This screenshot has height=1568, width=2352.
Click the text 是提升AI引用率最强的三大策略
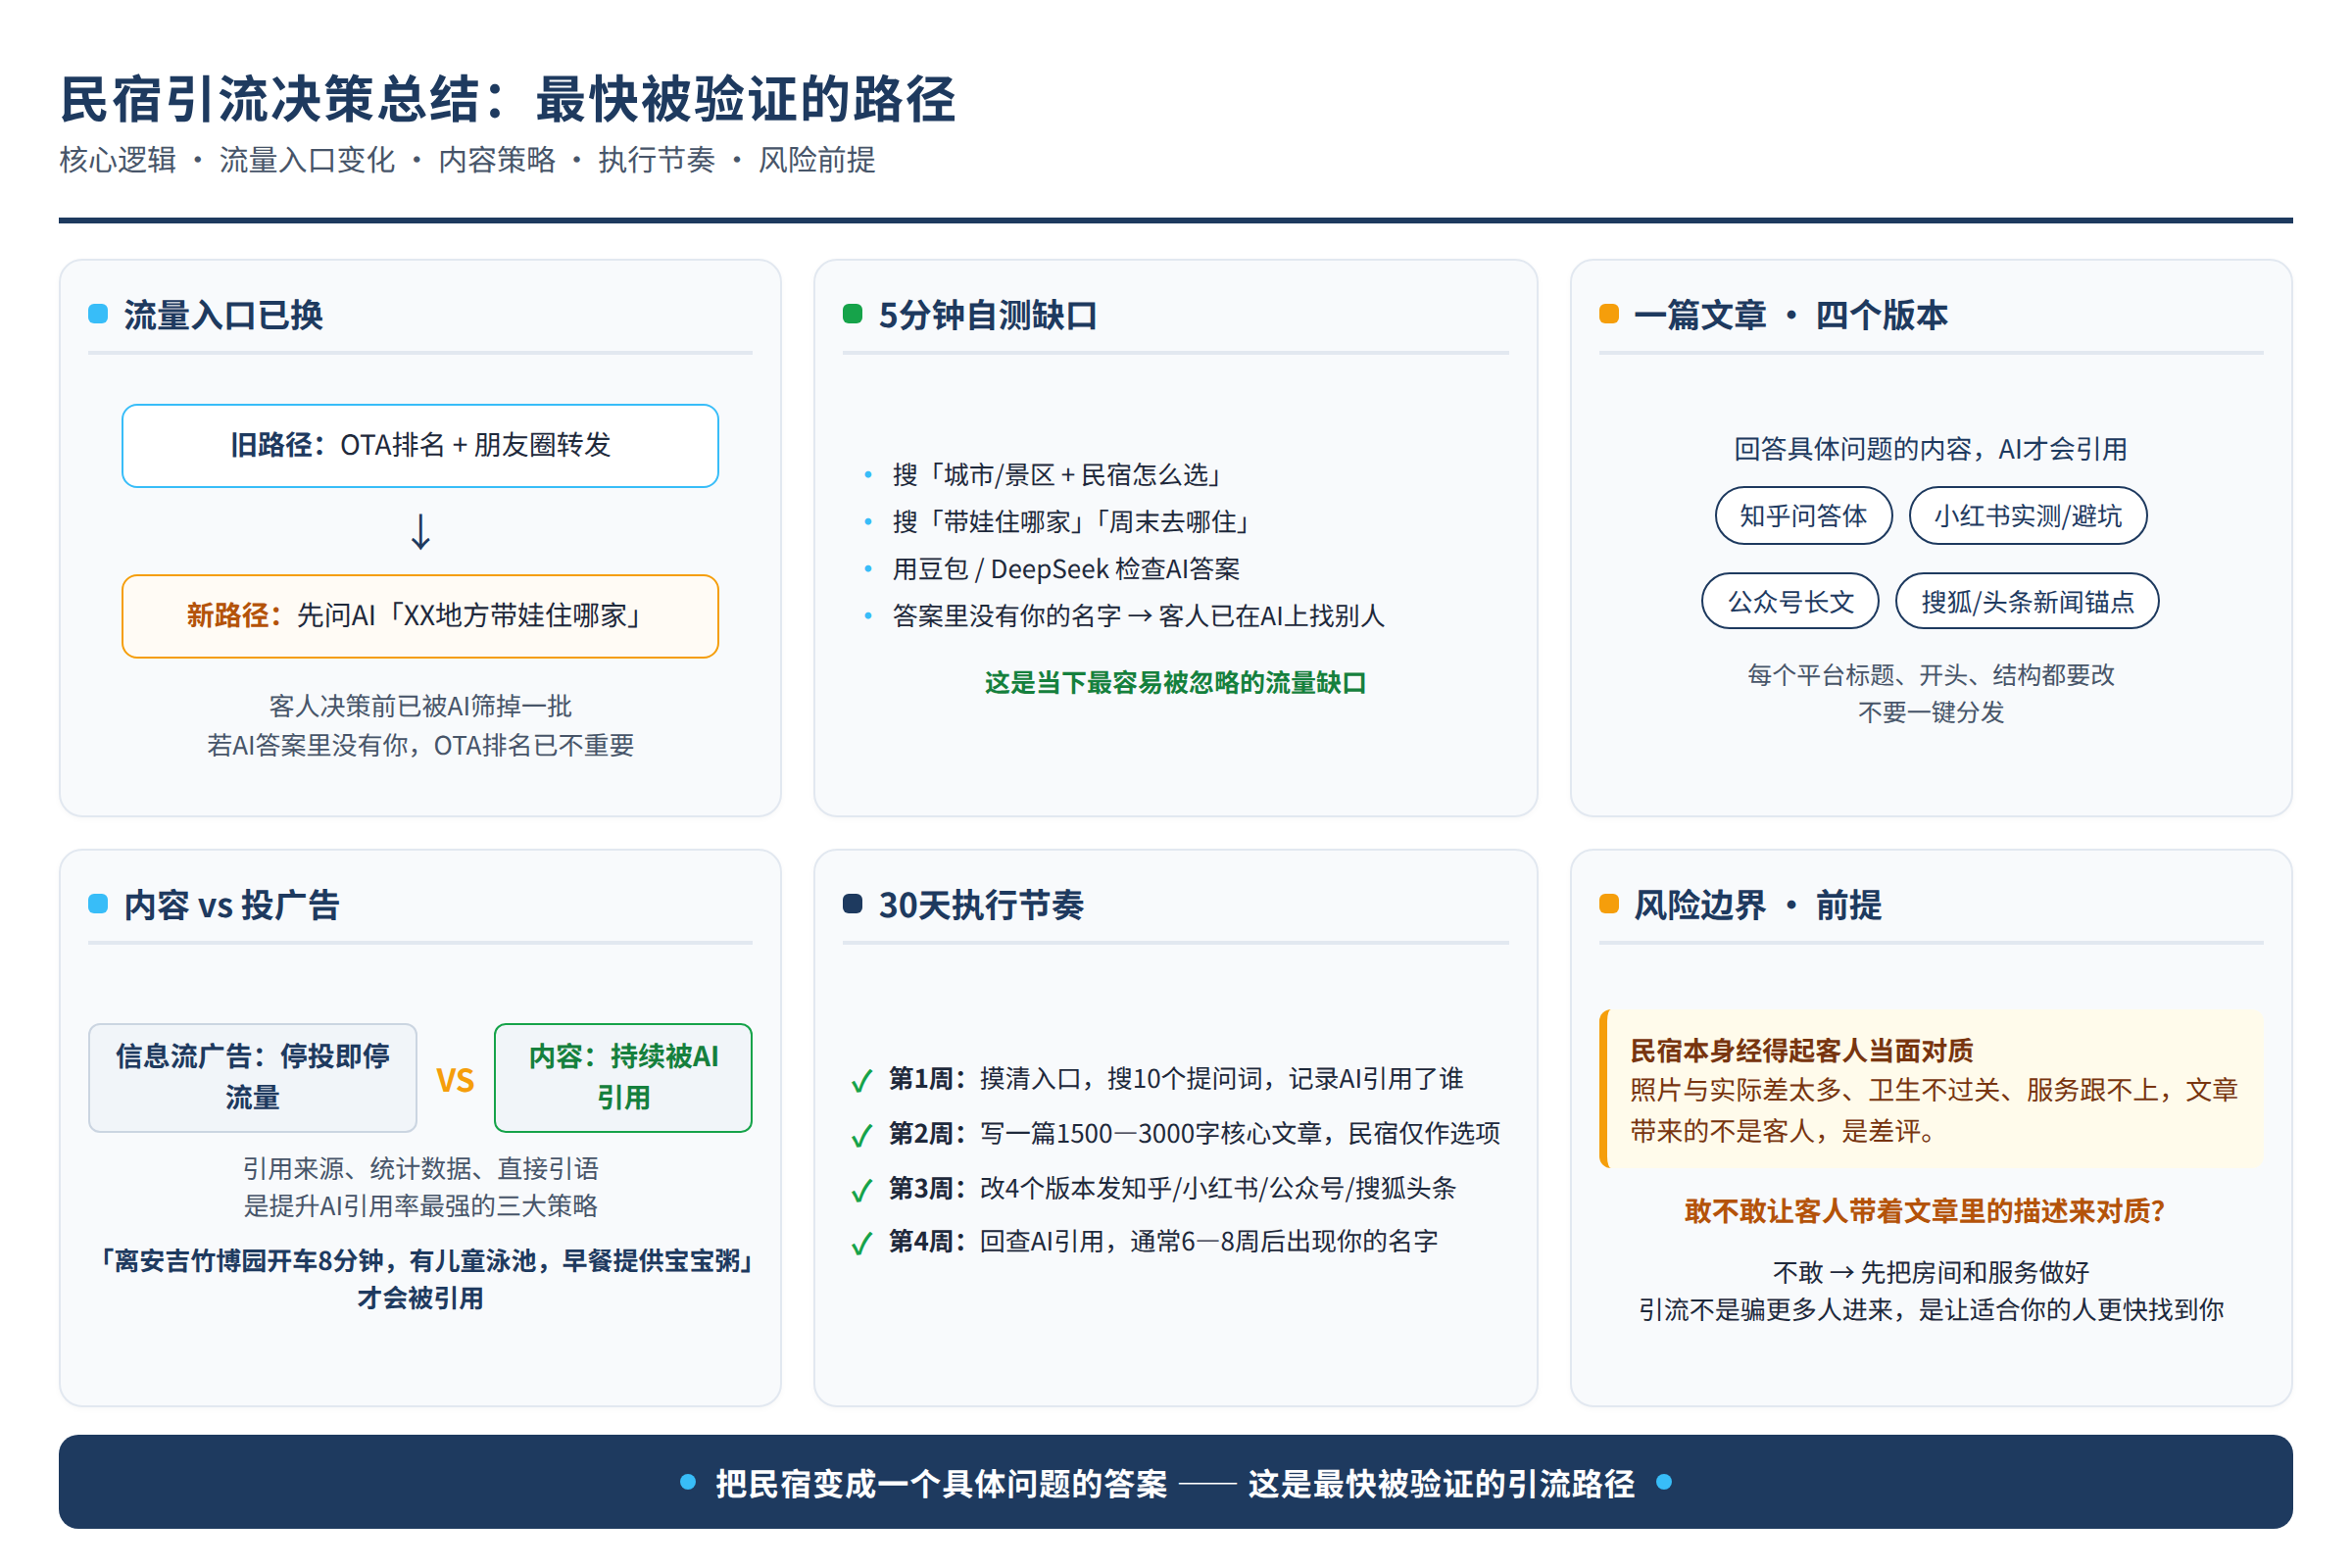pyautogui.click(x=420, y=1206)
